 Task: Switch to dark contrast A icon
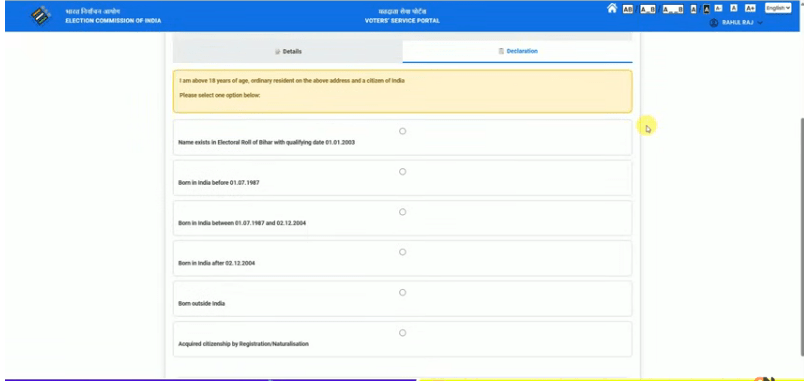tap(707, 9)
